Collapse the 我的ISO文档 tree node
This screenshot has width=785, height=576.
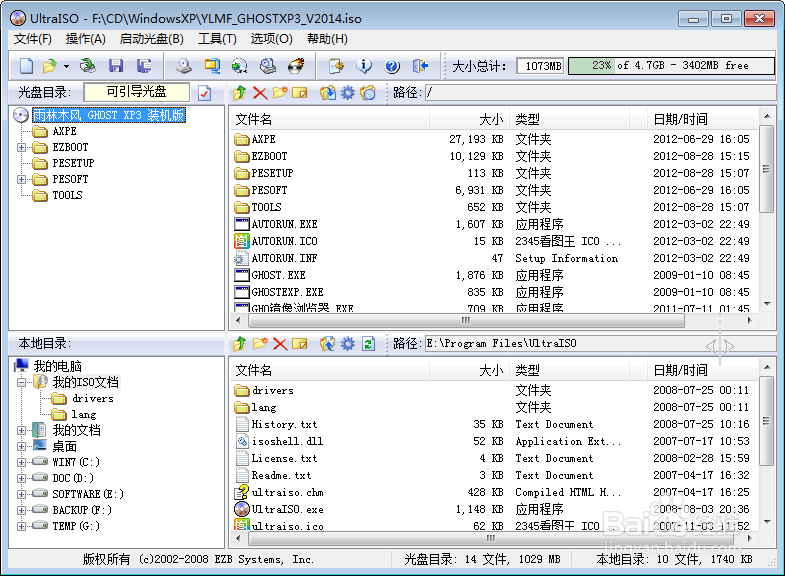(x=22, y=382)
